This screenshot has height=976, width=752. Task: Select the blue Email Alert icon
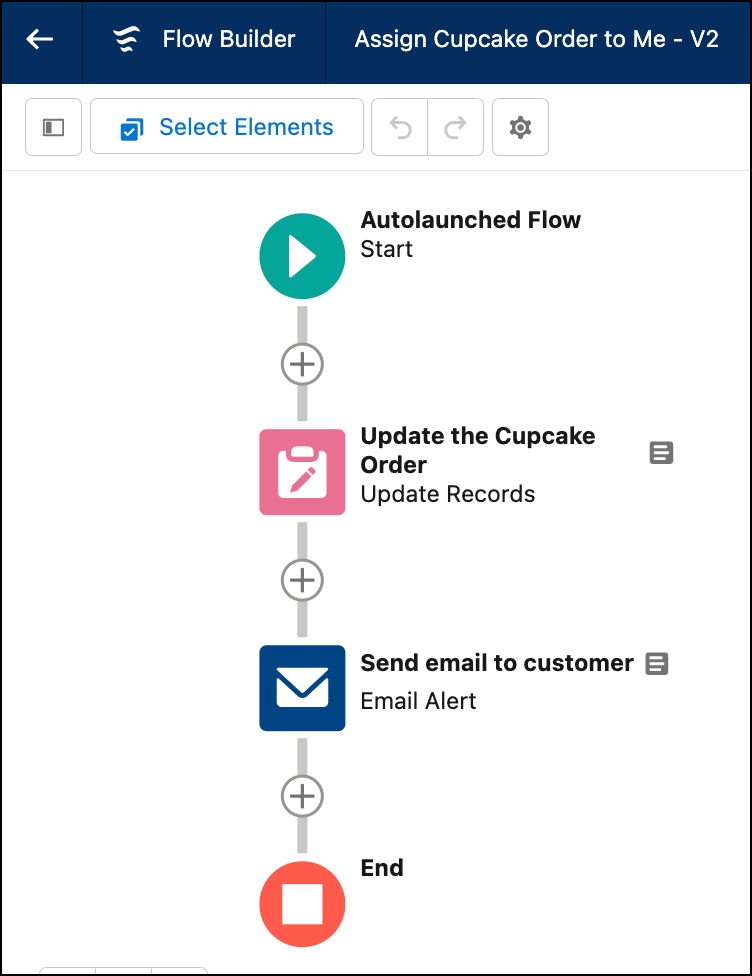pos(303,688)
